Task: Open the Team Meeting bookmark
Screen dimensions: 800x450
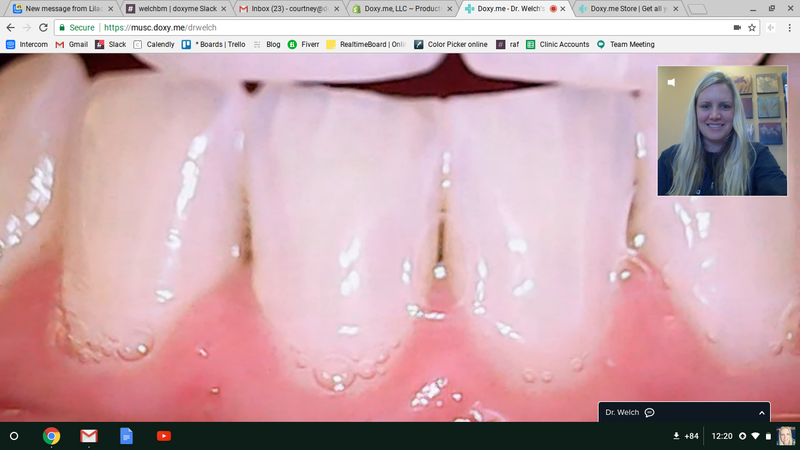Action: point(626,44)
